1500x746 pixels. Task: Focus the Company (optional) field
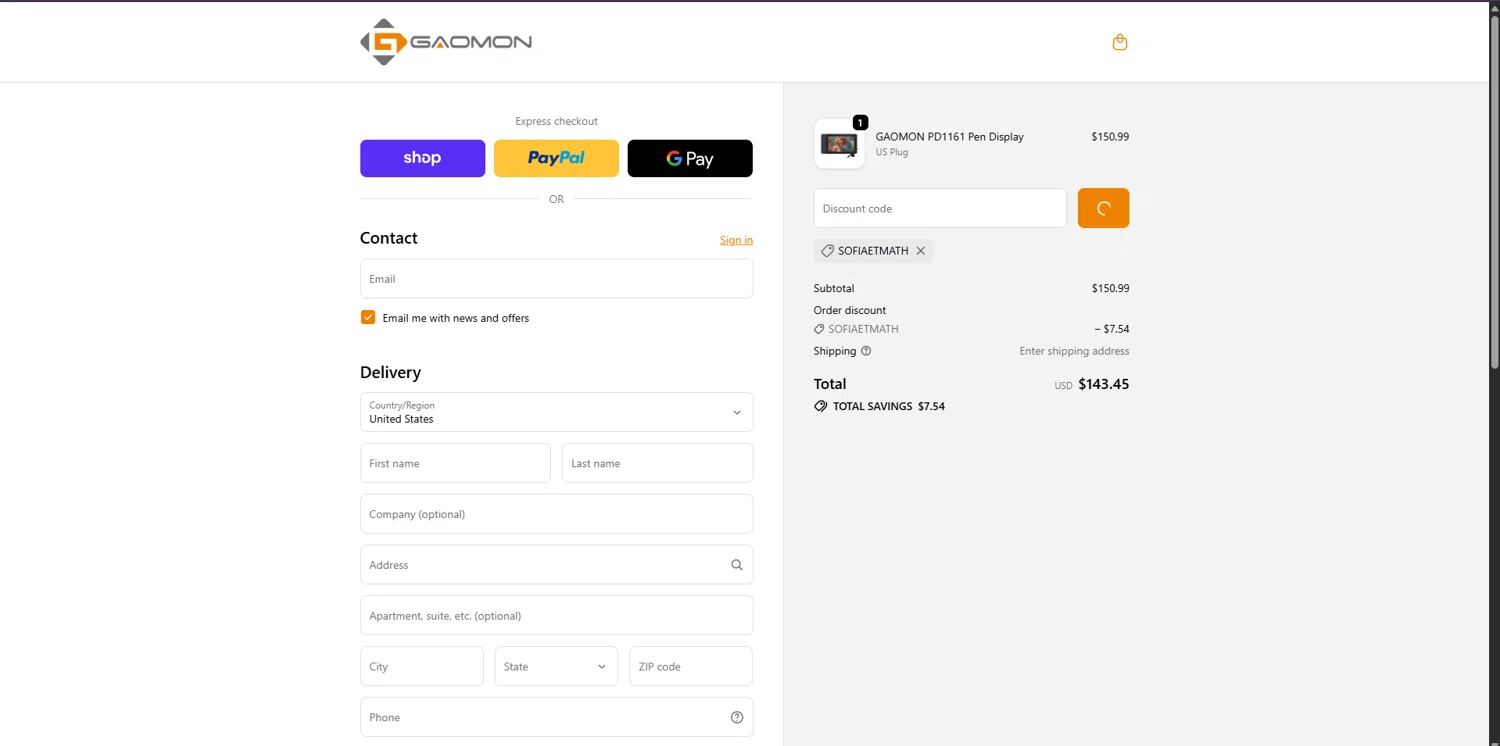(556, 514)
